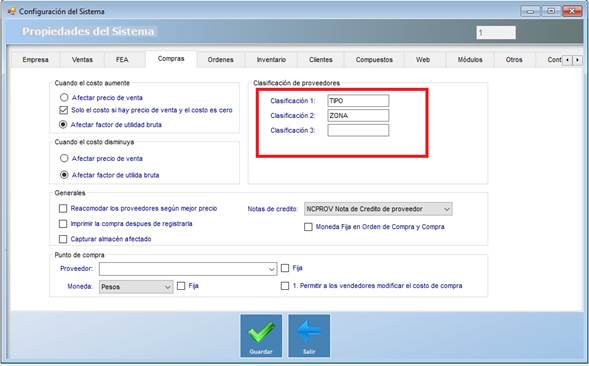Open the Moneda Pesos dropdown
The image size is (589, 366).
click(136, 287)
